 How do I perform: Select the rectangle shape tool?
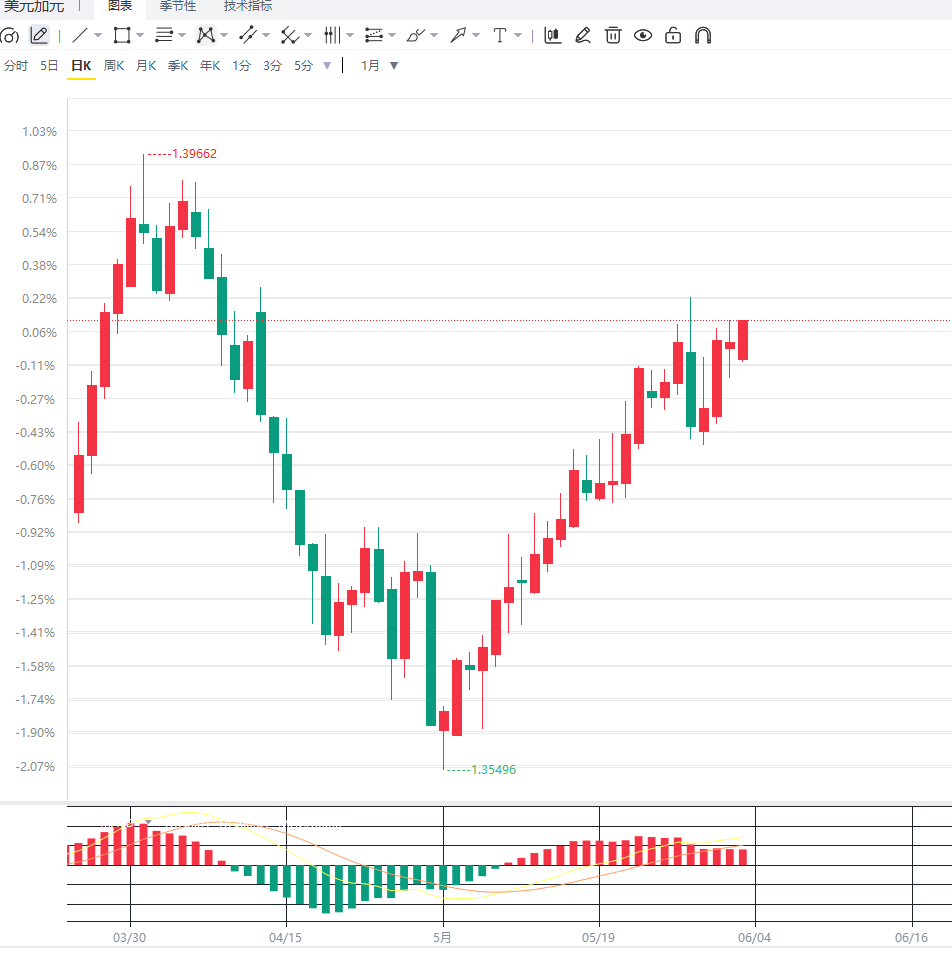coord(122,35)
